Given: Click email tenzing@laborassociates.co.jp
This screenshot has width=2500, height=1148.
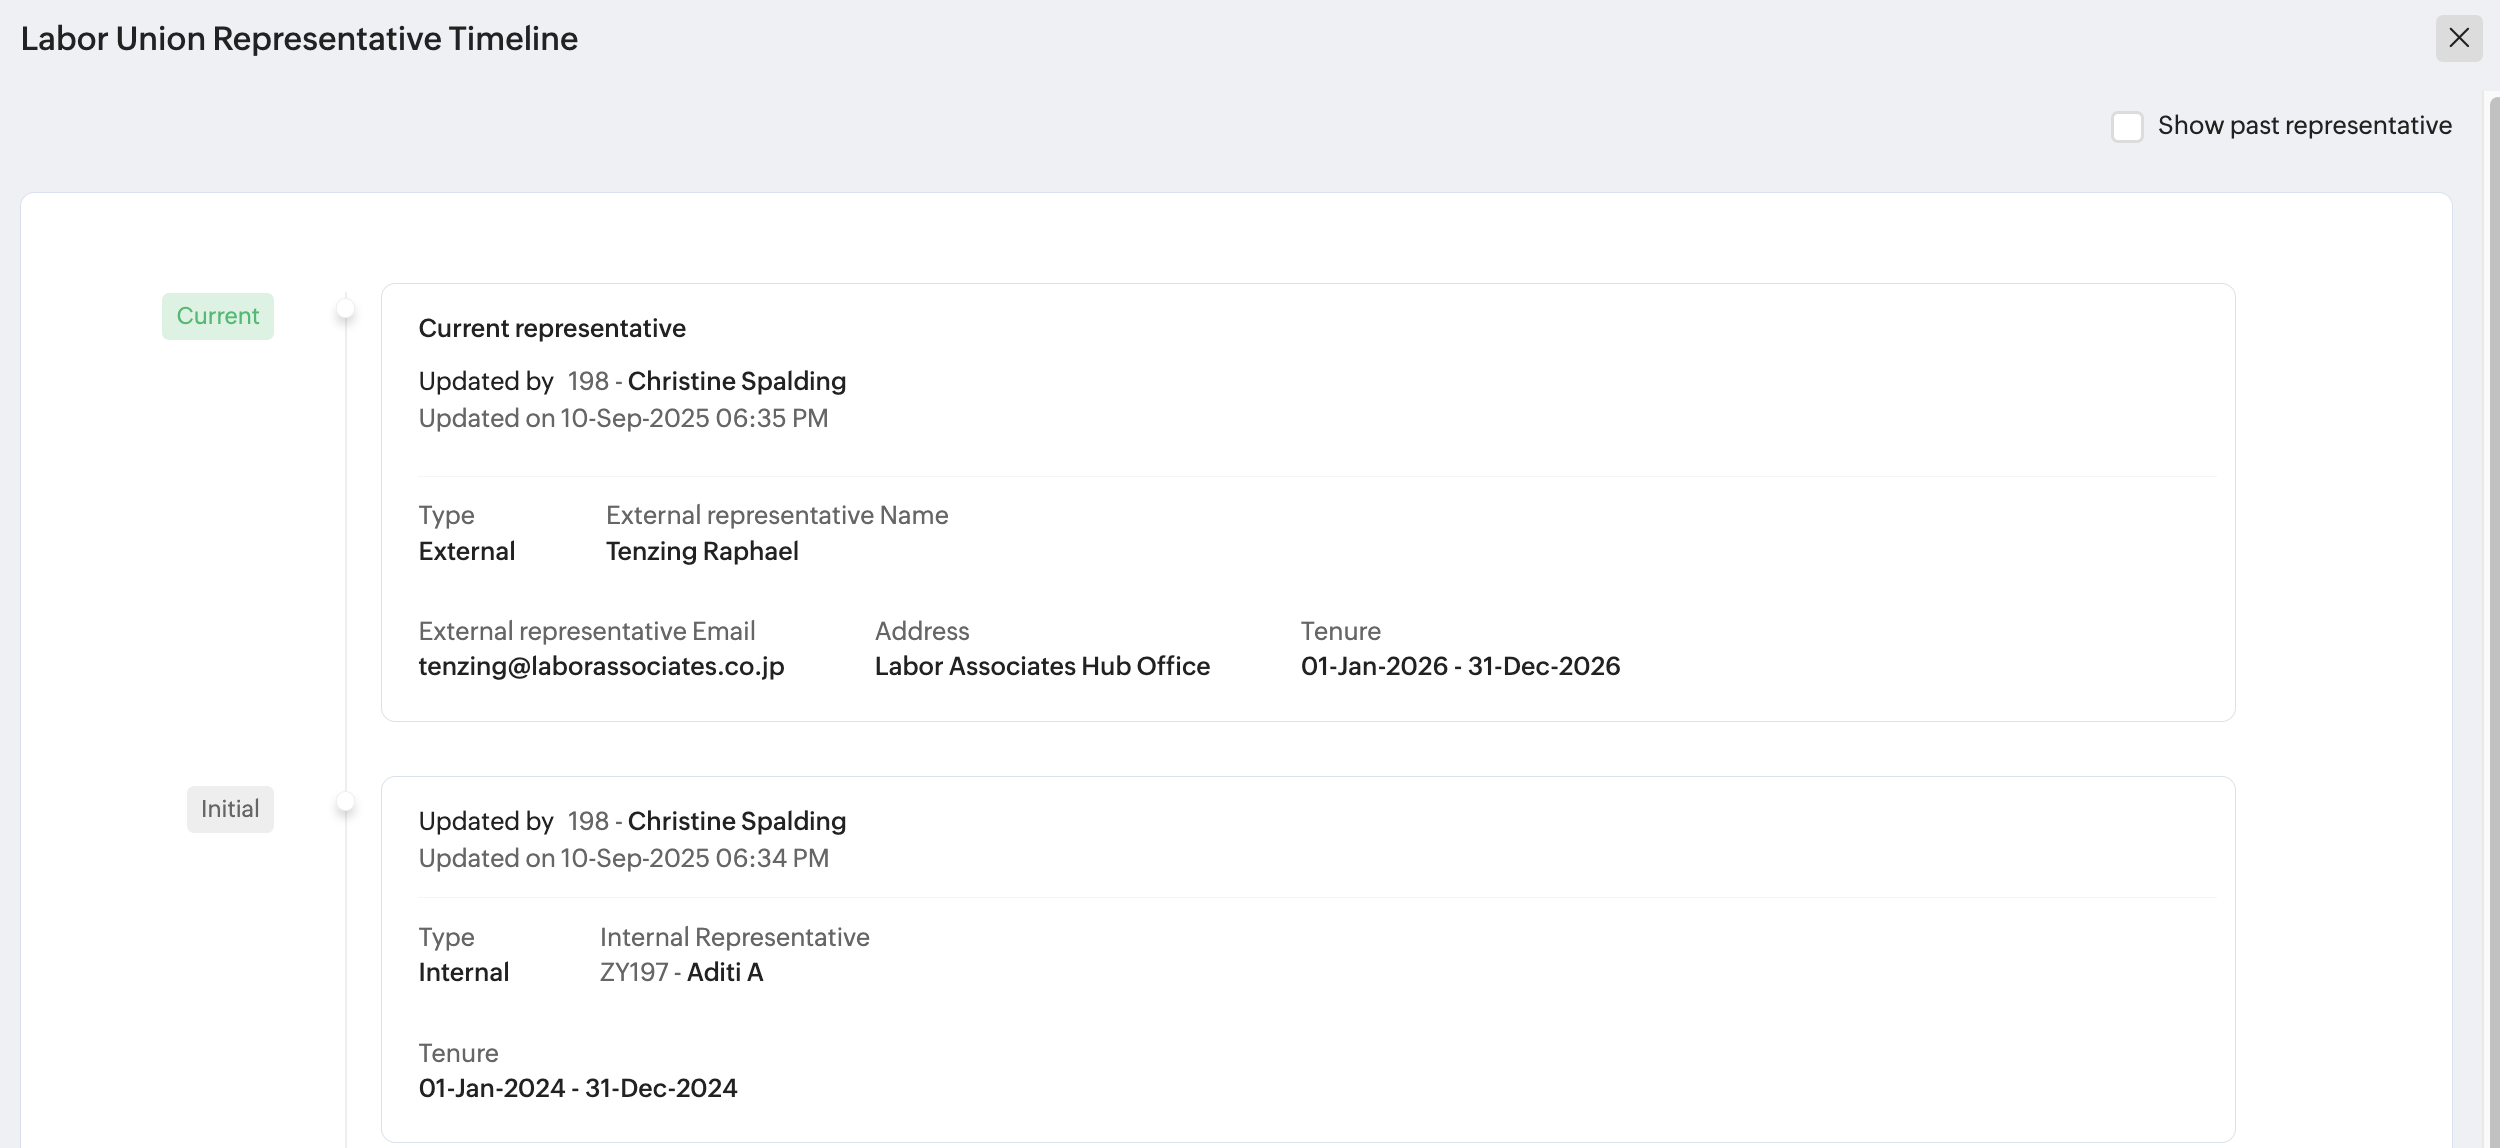Looking at the screenshot, I should pyautogui.click(x=601, y=666).
